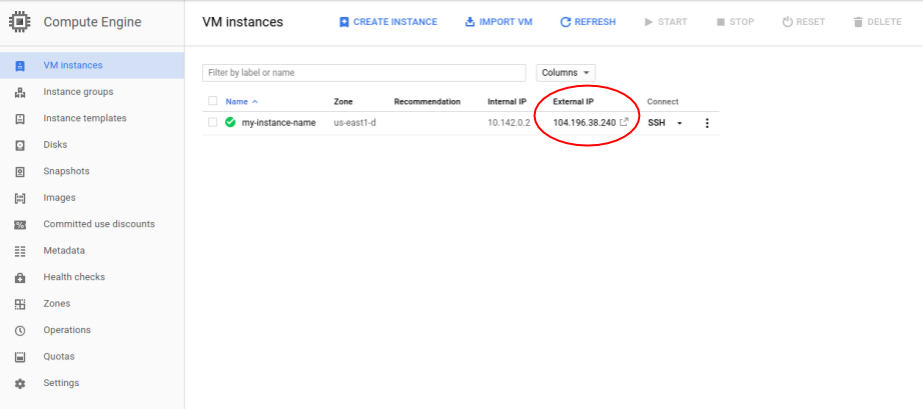Image resolution: width=923 pixels, height=409 pixels.
Task: Click the VM instances page title
Action: [x=243, y=22]
